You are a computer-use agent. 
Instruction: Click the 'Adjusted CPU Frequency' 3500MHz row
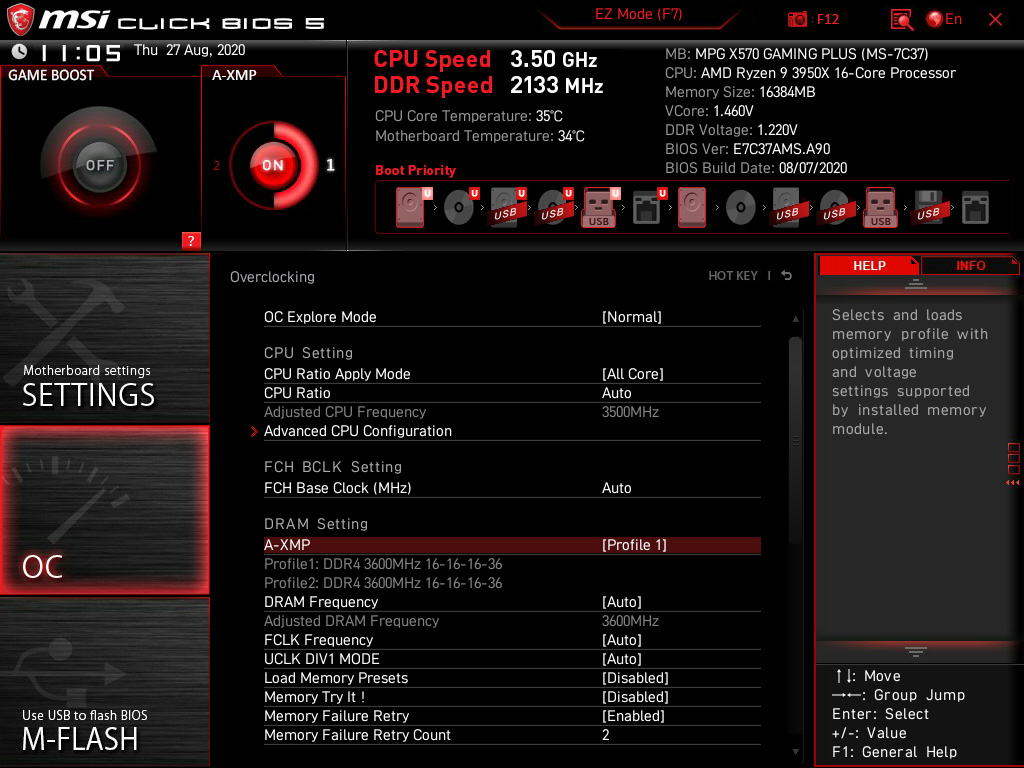click(512, 411)
